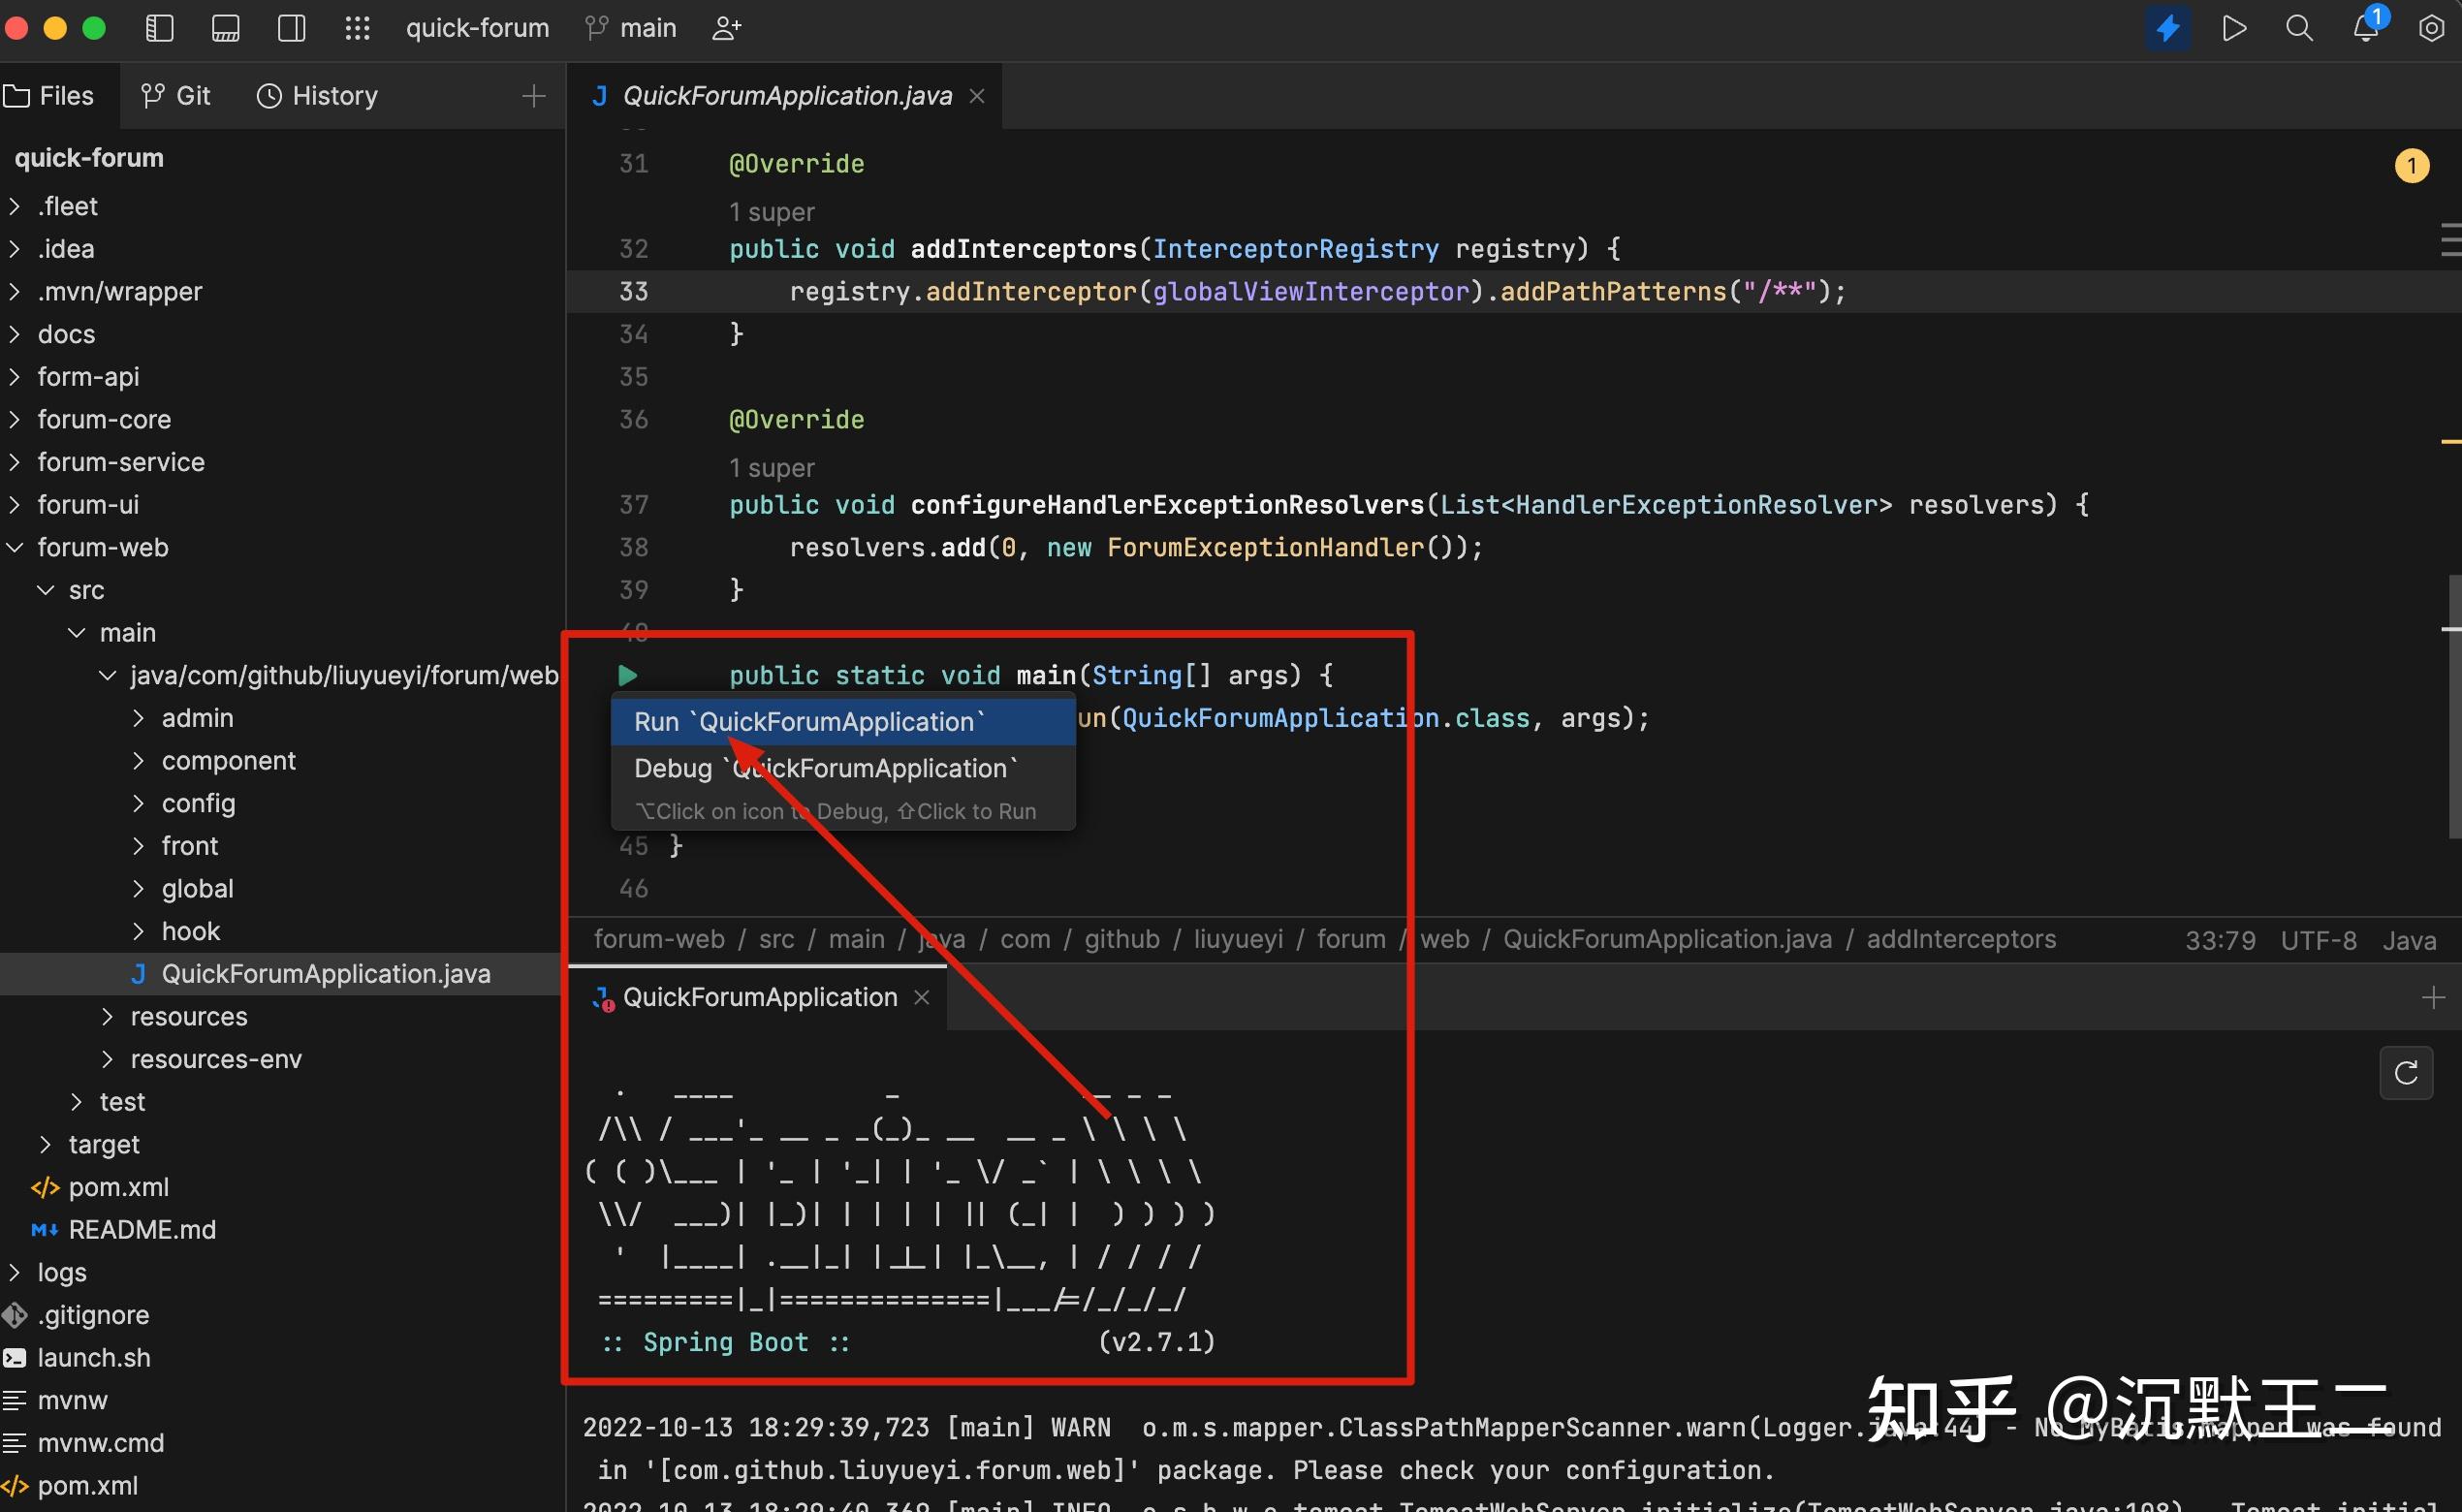Open the quick-forum project name menu
2462x1512 pixels.
point(477,28)
